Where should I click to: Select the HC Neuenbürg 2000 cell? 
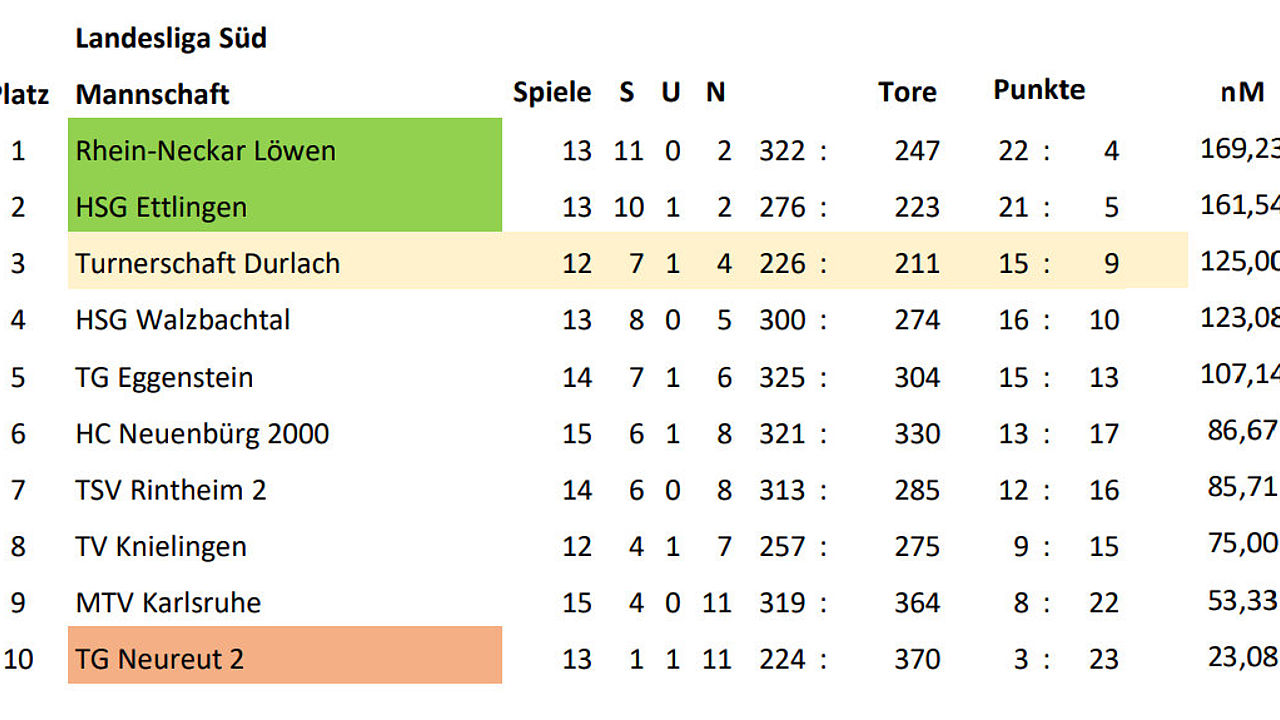coord(202,434)
